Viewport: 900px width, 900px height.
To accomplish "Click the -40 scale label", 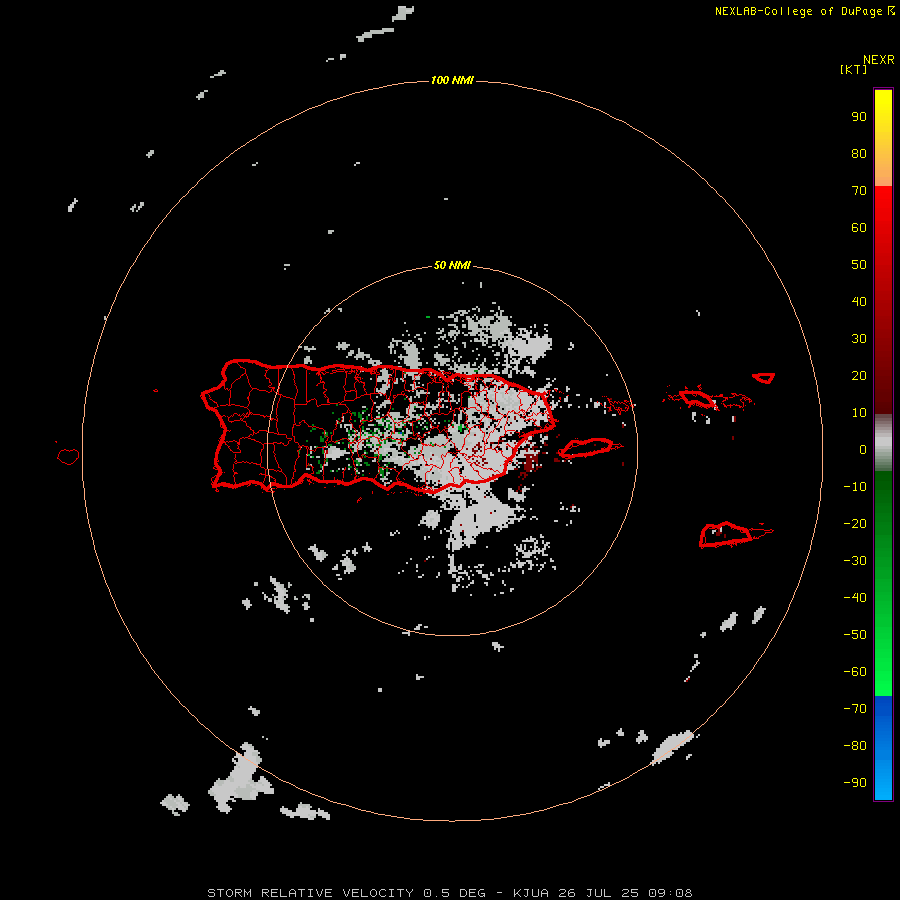I will (x=855, y=598).
